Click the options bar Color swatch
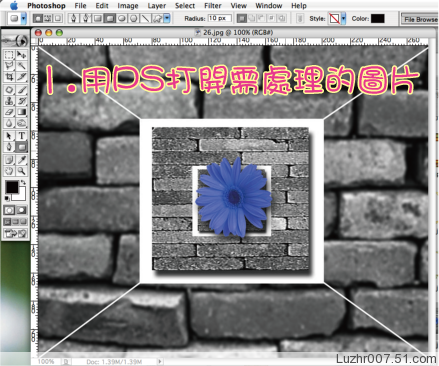 [x=378, y=19]
